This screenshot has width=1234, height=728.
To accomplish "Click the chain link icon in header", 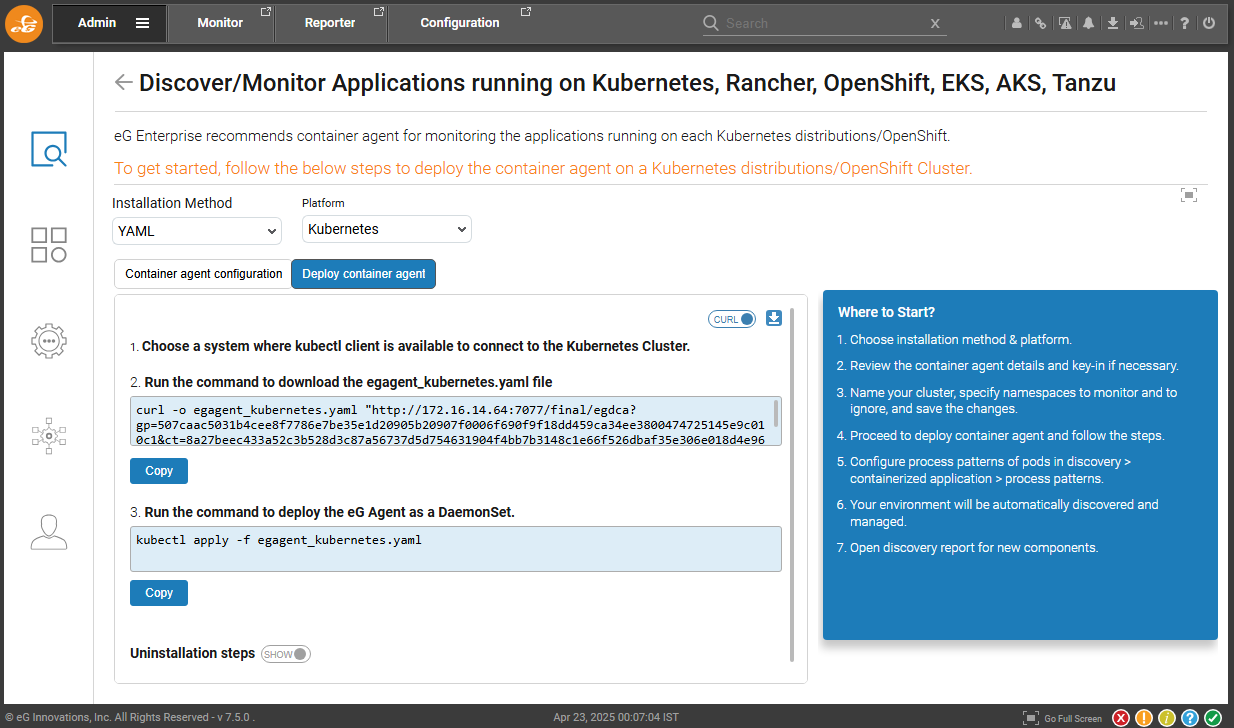I will tap(1041, 23).
